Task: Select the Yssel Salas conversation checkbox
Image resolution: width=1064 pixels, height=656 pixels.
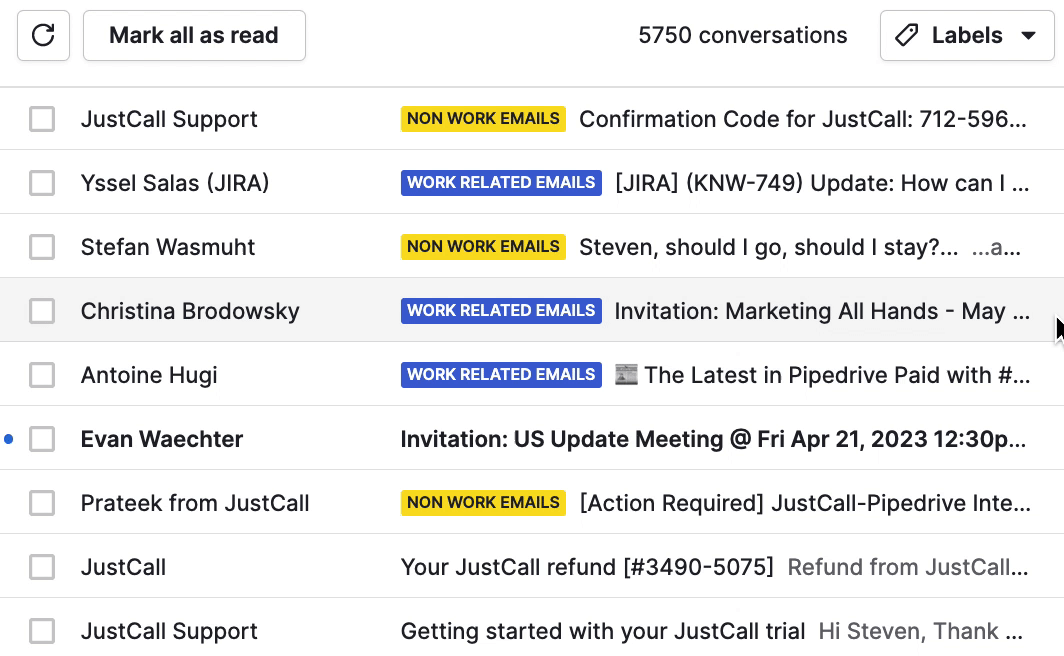Action: (42, 182)
